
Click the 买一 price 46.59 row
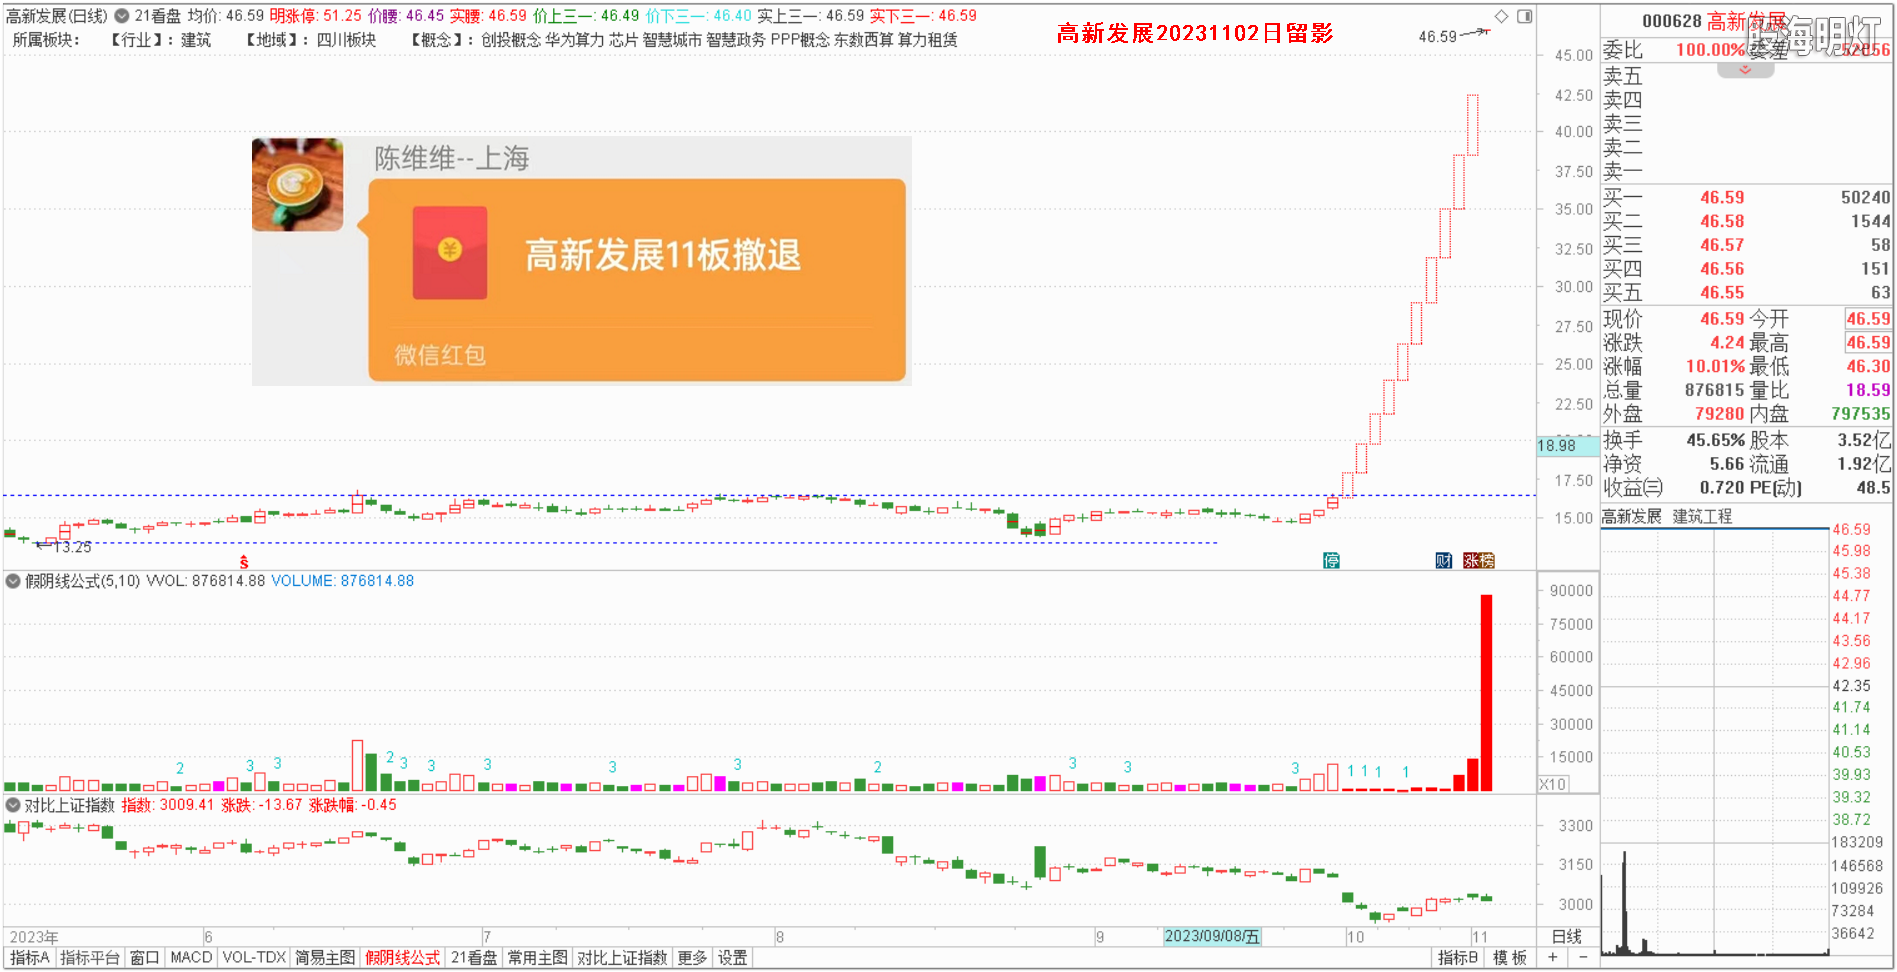click(x=1746, y=198)
